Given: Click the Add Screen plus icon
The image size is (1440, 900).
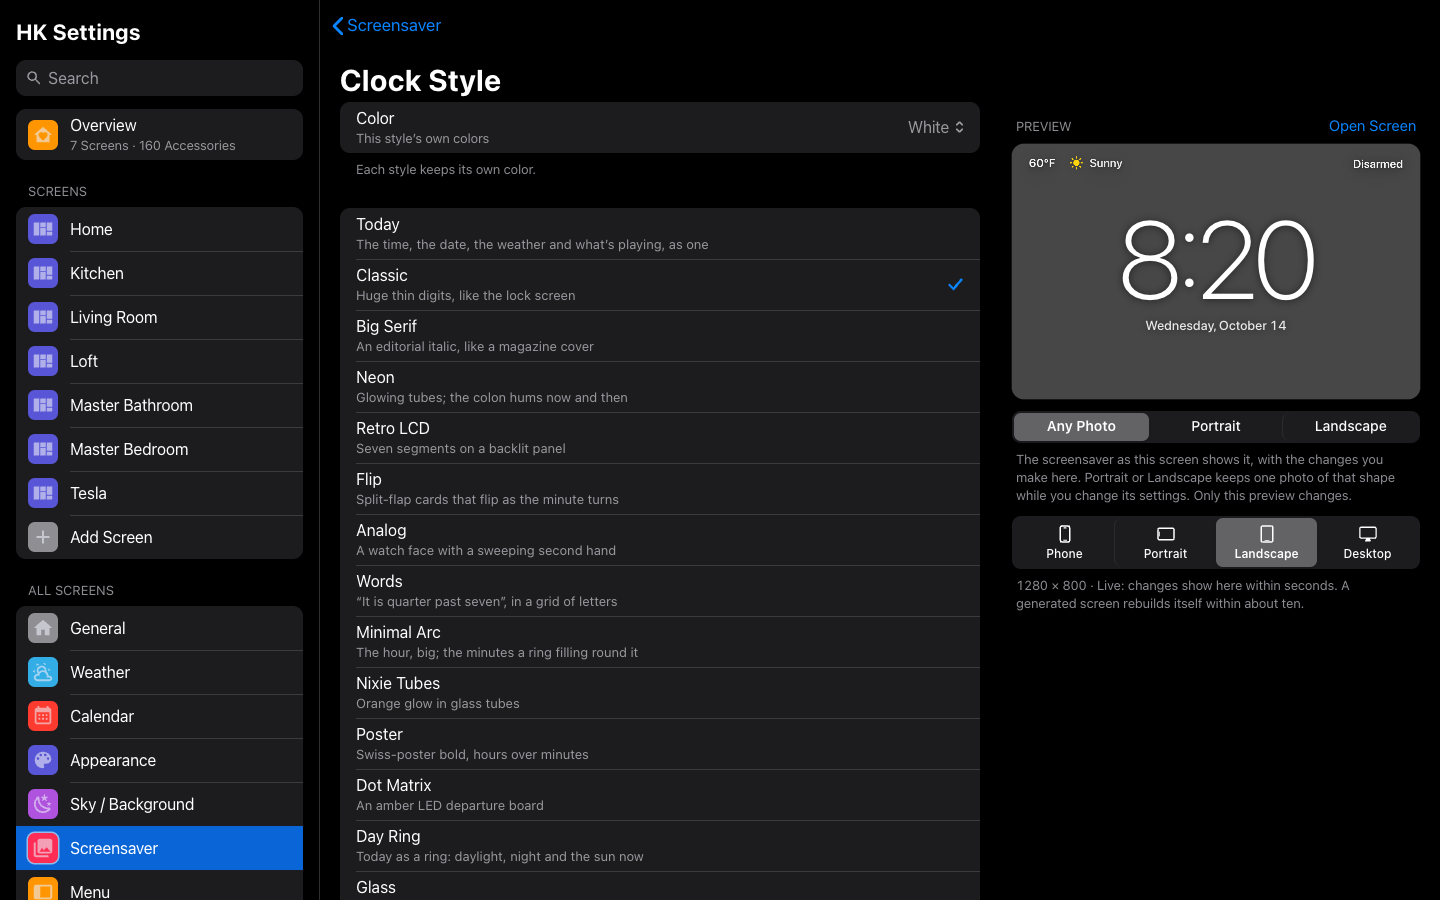Looking at the screenshot, I should tap(43, 537).
